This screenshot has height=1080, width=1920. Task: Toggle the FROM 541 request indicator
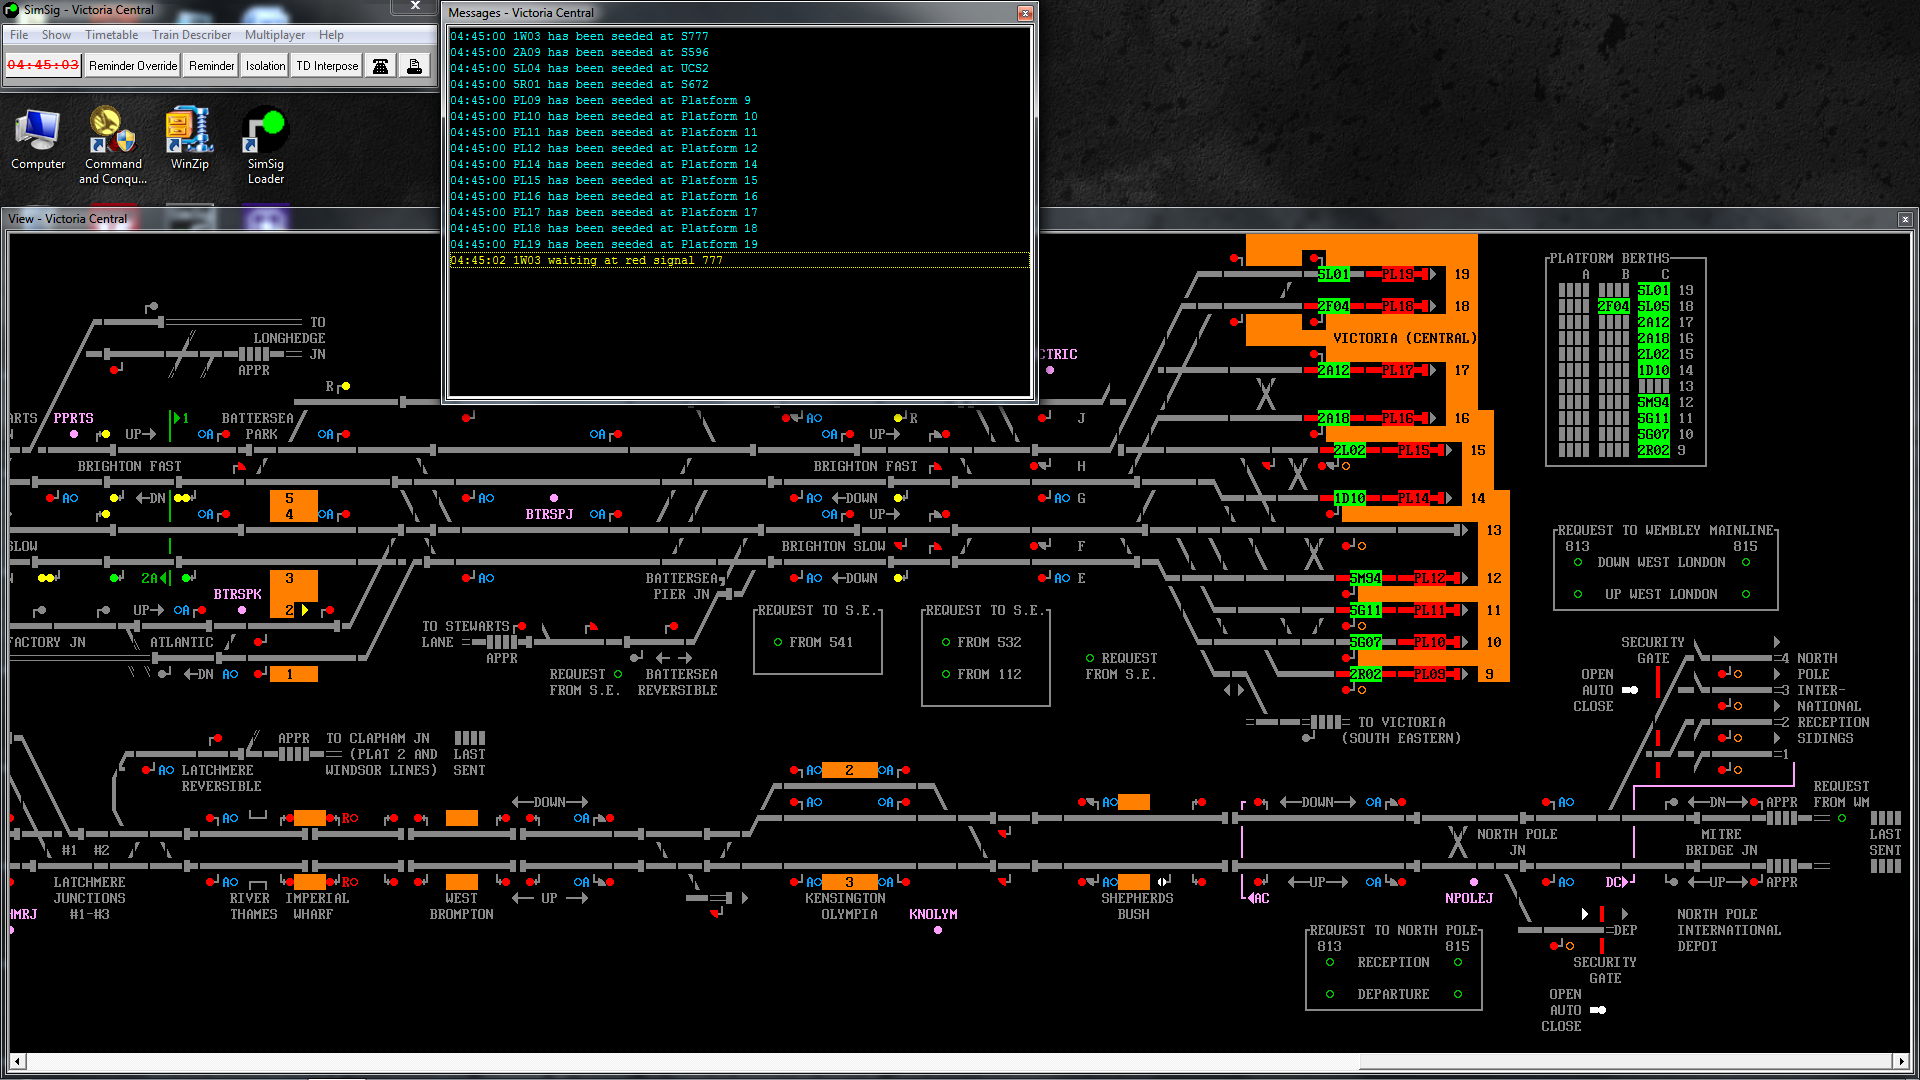point(778,642)
